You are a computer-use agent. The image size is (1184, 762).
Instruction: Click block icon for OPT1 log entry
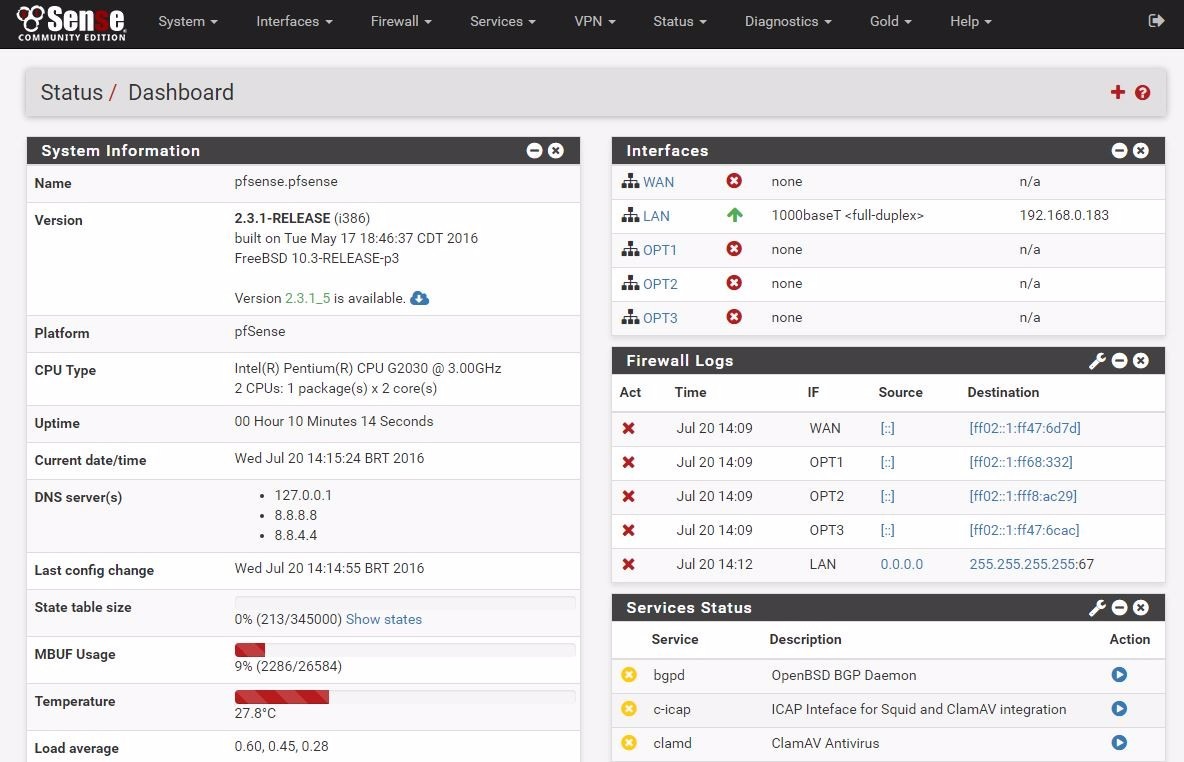tap(628, 462)
